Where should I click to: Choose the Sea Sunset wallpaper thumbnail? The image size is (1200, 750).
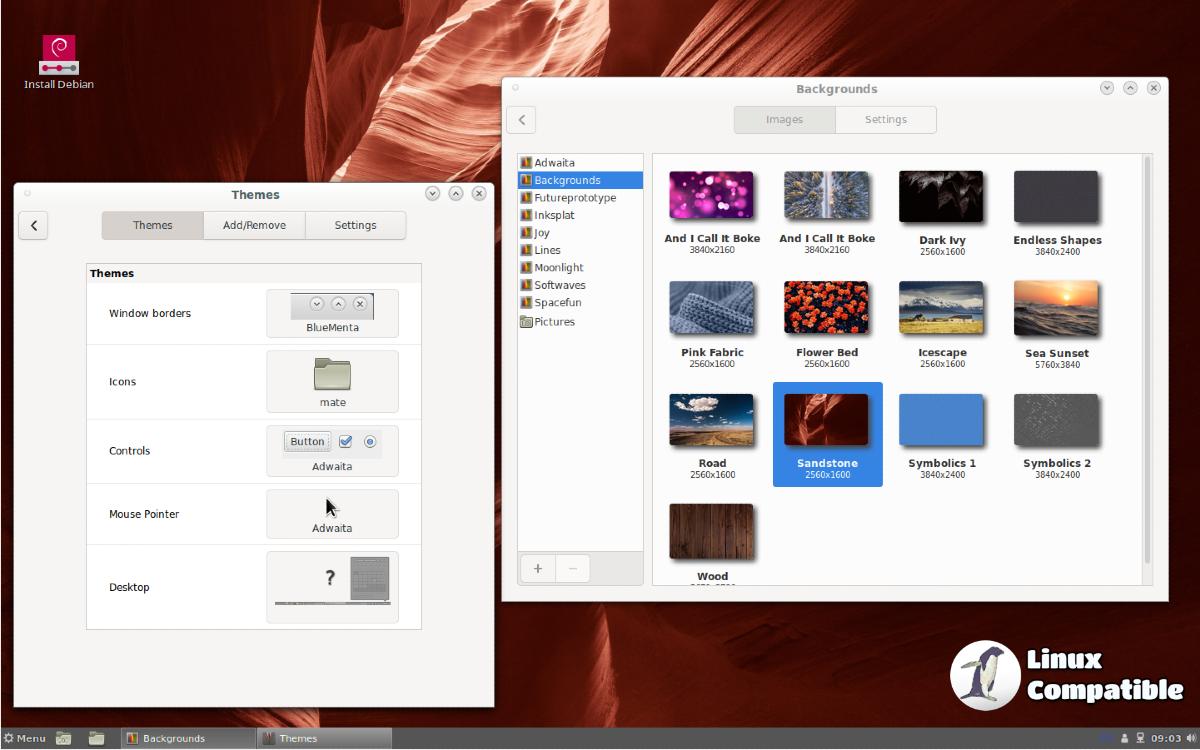[1056, 309]
